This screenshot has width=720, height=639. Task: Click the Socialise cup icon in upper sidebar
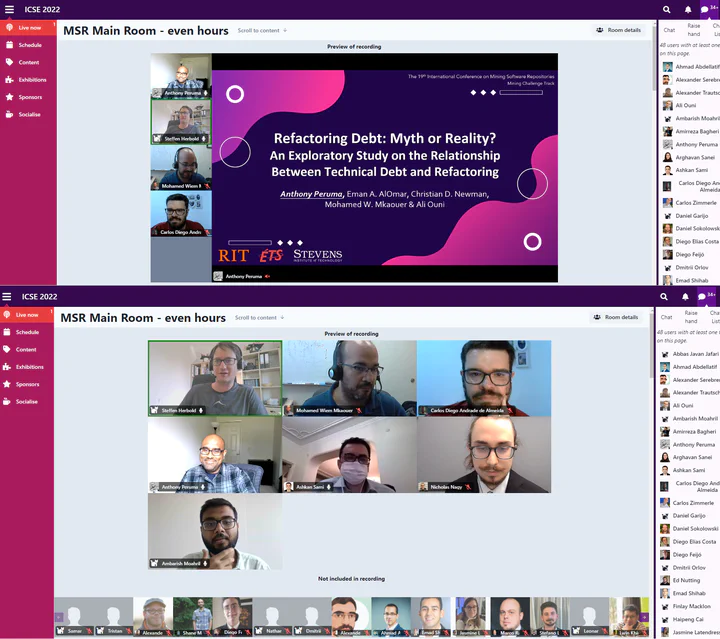pyautogui.click(x=9, y=114)
